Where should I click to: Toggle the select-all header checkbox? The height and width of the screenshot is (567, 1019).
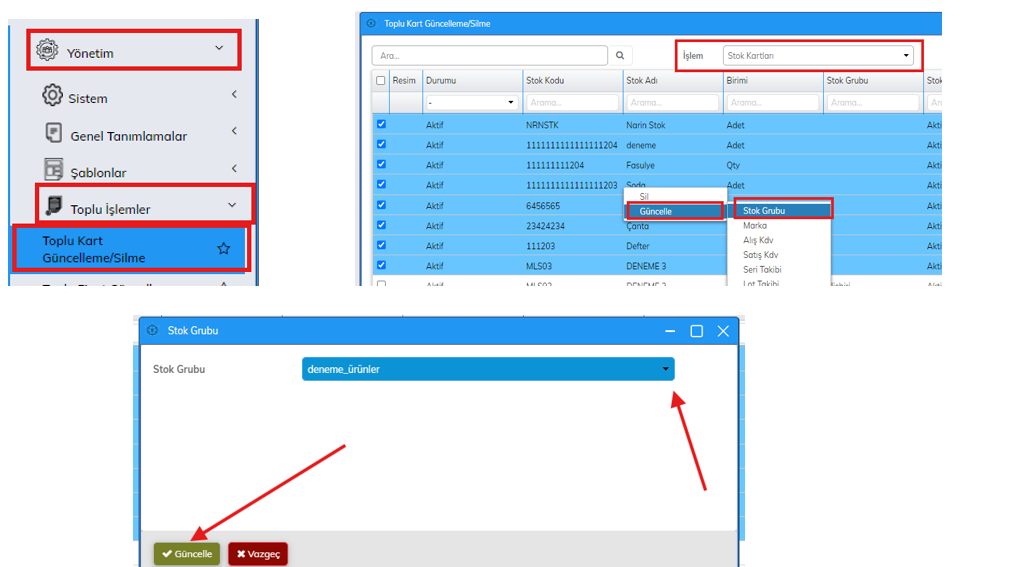pyautogui.click(x=380, y=81)
